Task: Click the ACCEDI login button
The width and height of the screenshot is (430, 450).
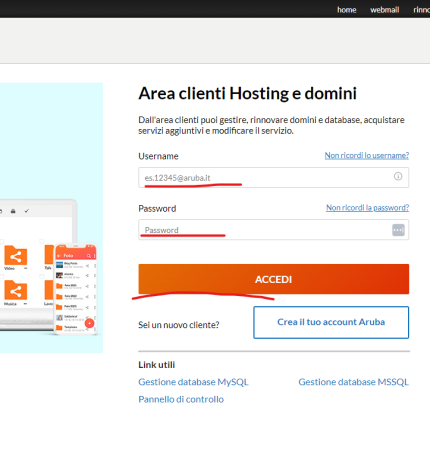Action: click(274, 279)
